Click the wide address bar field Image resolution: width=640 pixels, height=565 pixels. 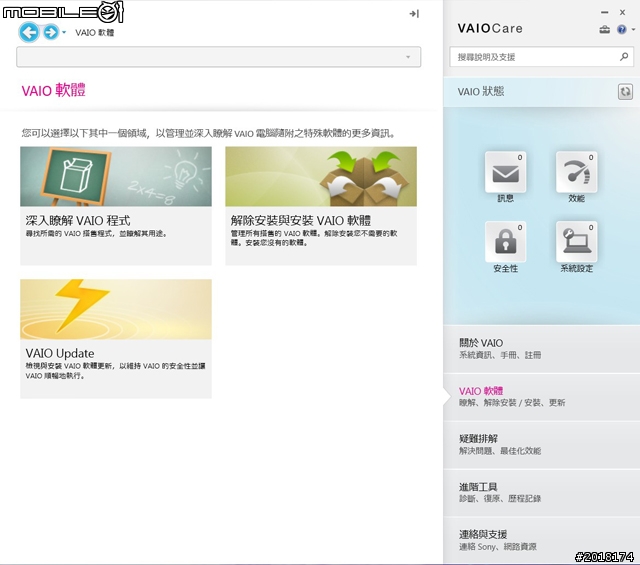(x=218, y=57)
